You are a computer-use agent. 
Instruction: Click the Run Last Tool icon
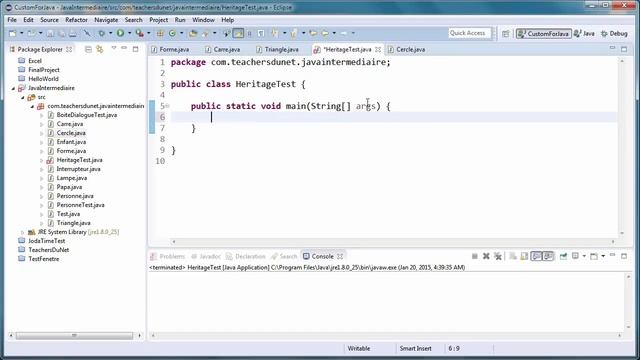(140, 33)
